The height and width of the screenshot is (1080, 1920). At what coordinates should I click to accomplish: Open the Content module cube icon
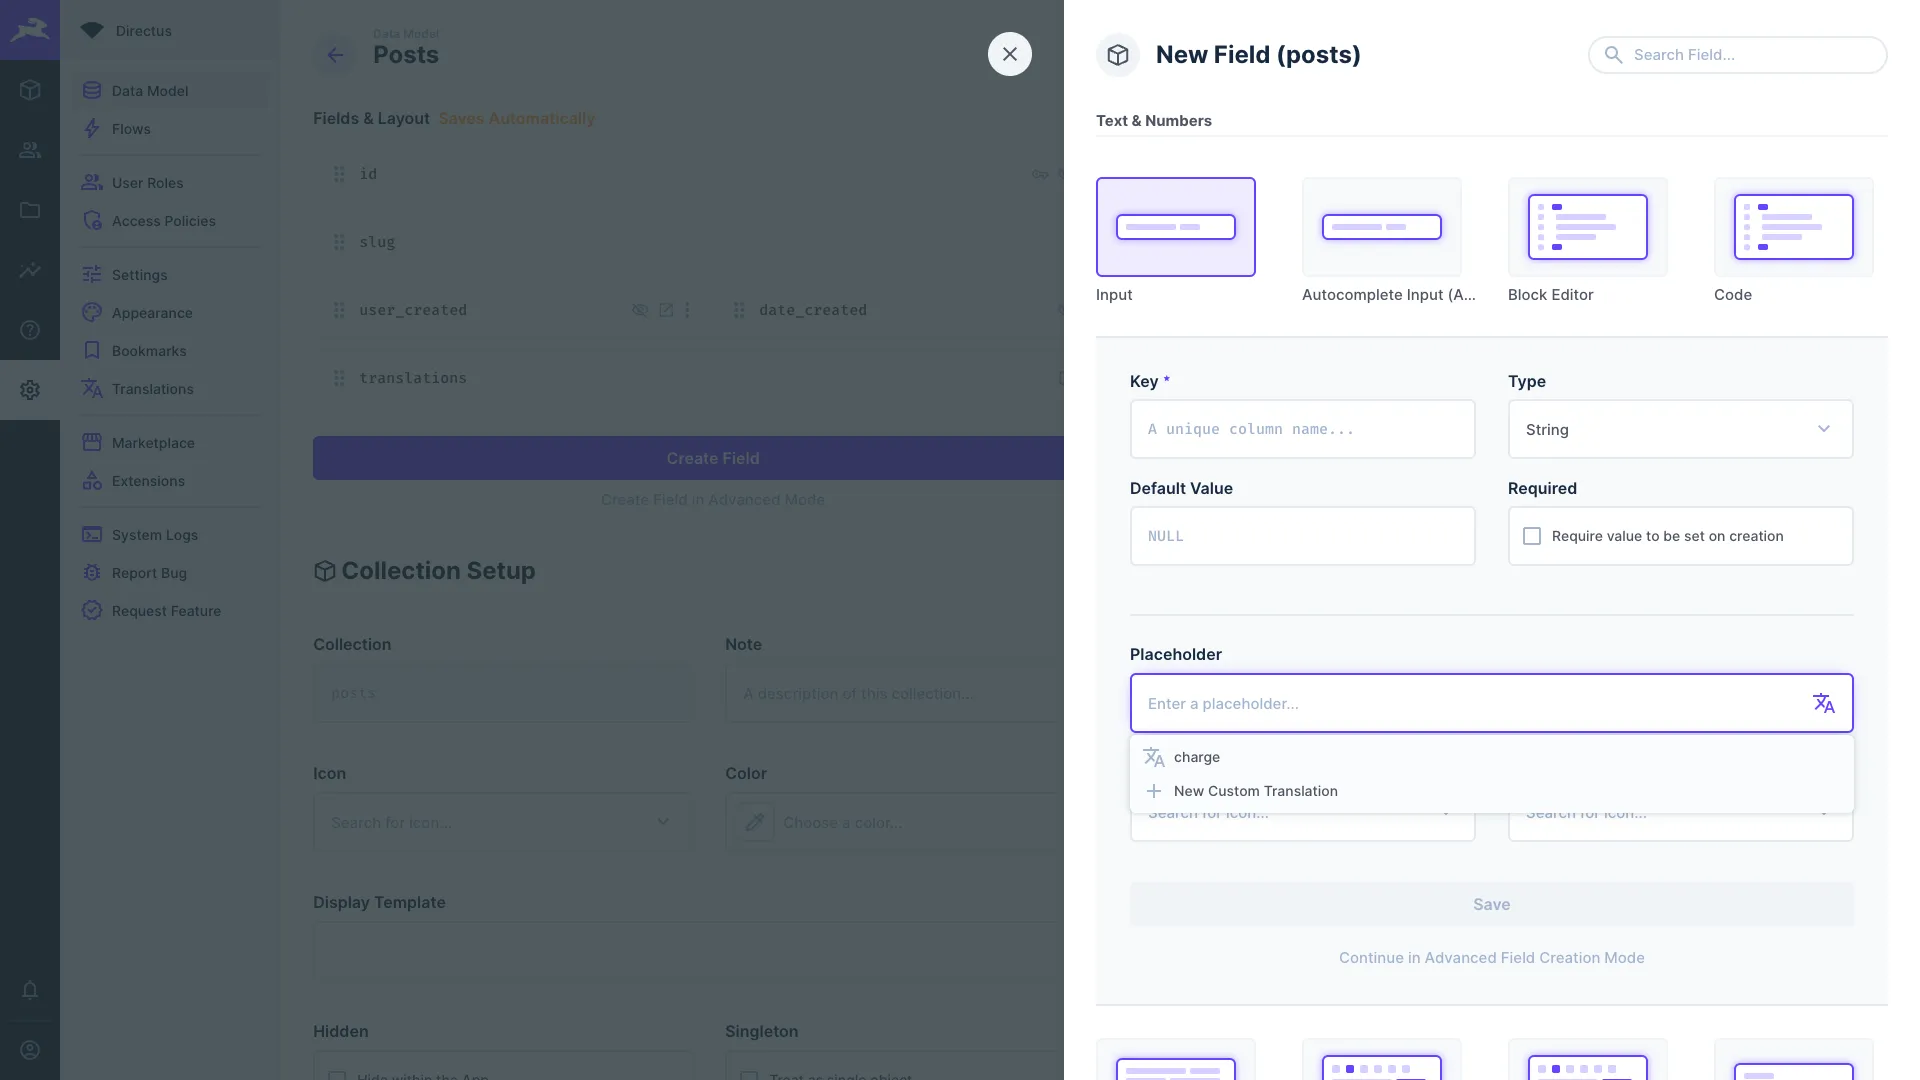pyautogui.click(x=30, y=90)
